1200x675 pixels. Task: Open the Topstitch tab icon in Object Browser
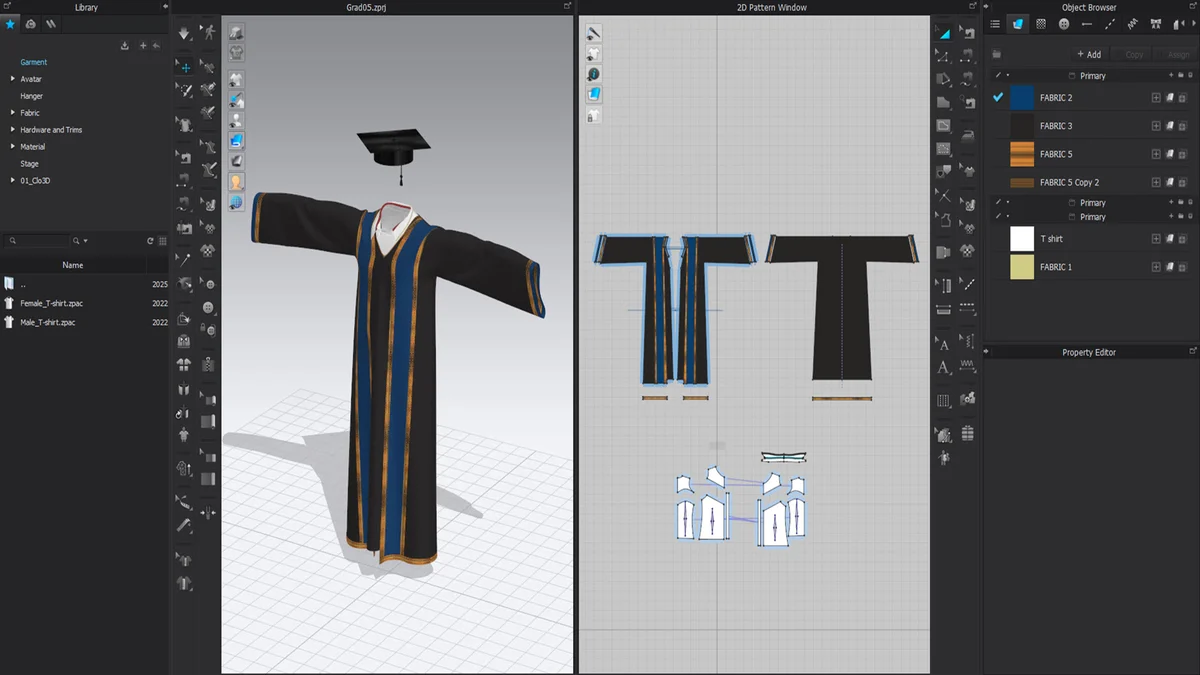(1110, 24)
